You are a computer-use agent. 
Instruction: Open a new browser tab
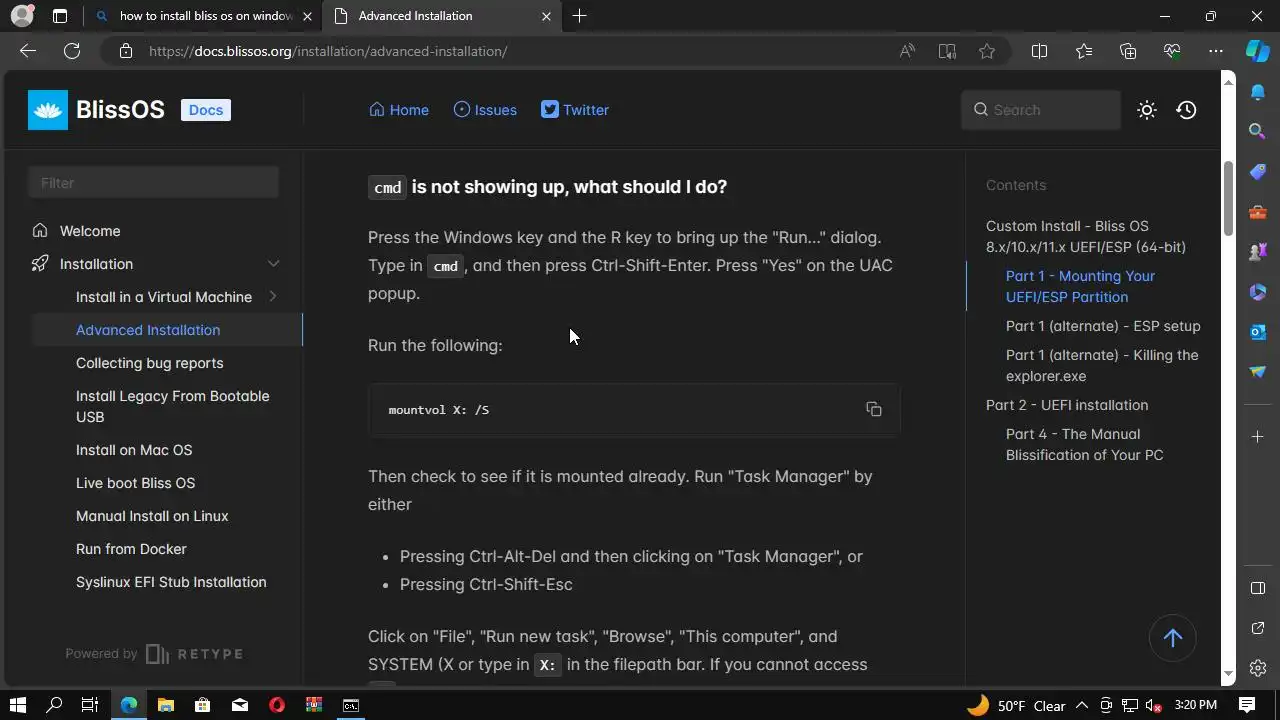click(x=580, y=16)
